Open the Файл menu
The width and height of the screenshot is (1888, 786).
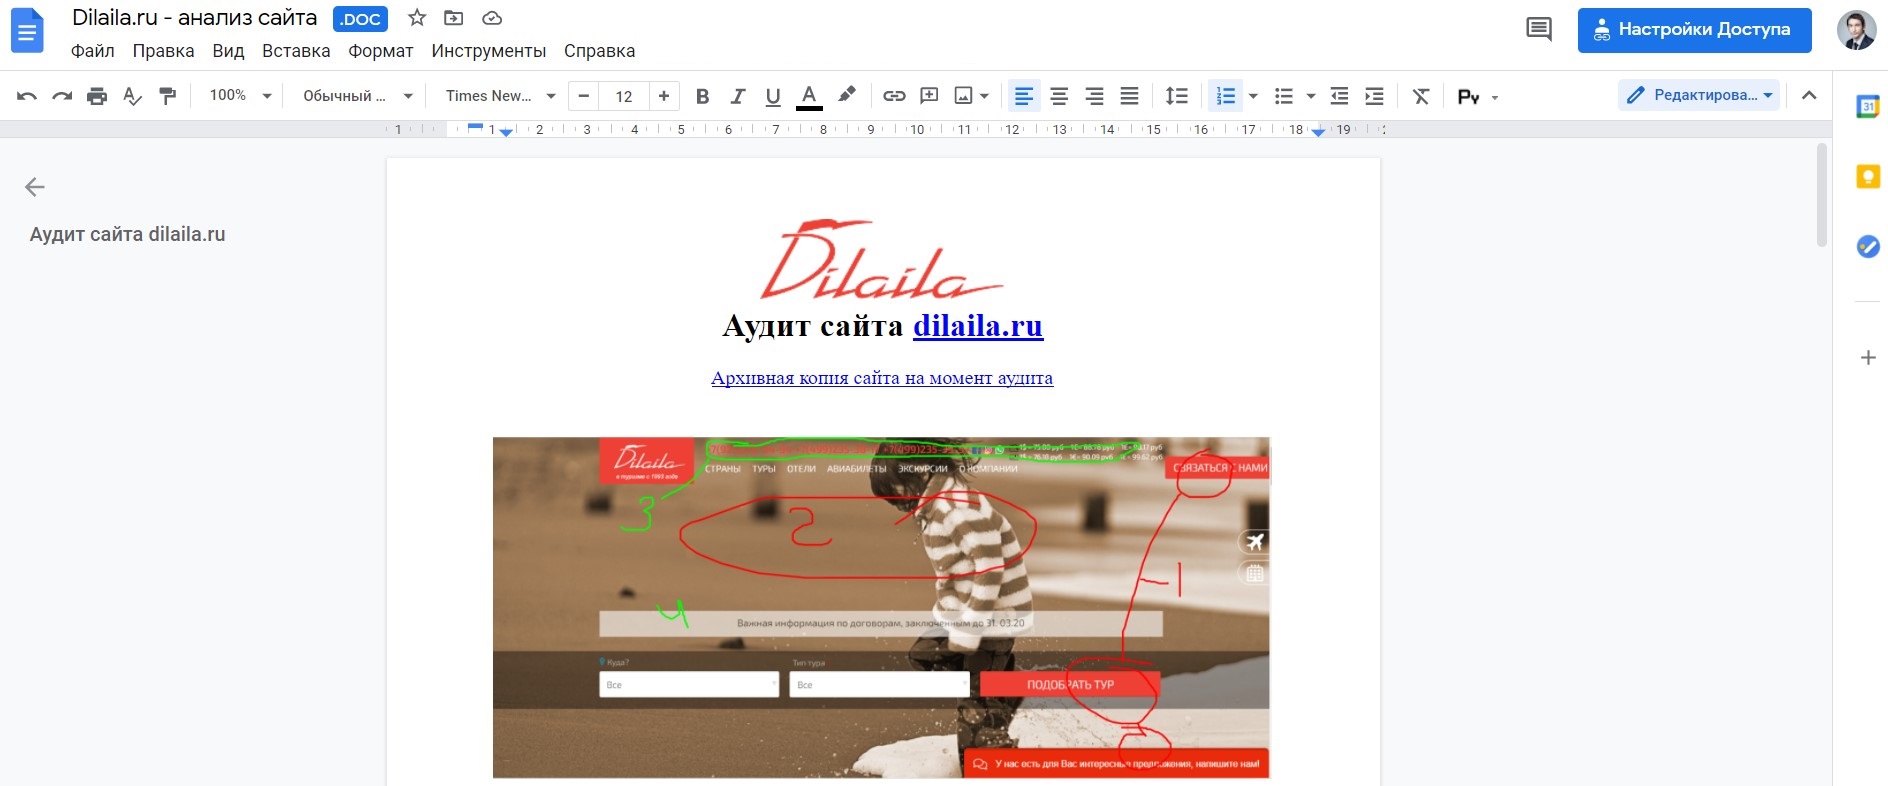tap(93, 51)
